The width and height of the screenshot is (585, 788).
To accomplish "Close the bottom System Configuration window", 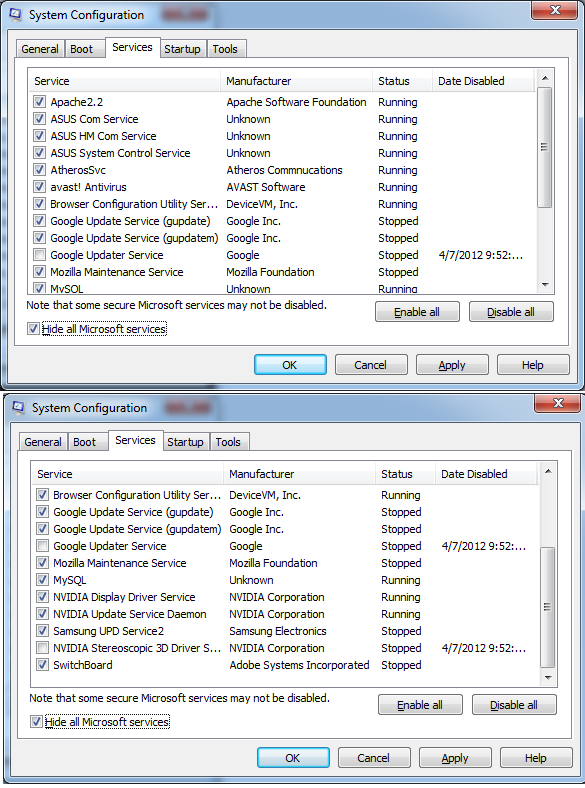I will pyautogui.click(x=558, y=403).
